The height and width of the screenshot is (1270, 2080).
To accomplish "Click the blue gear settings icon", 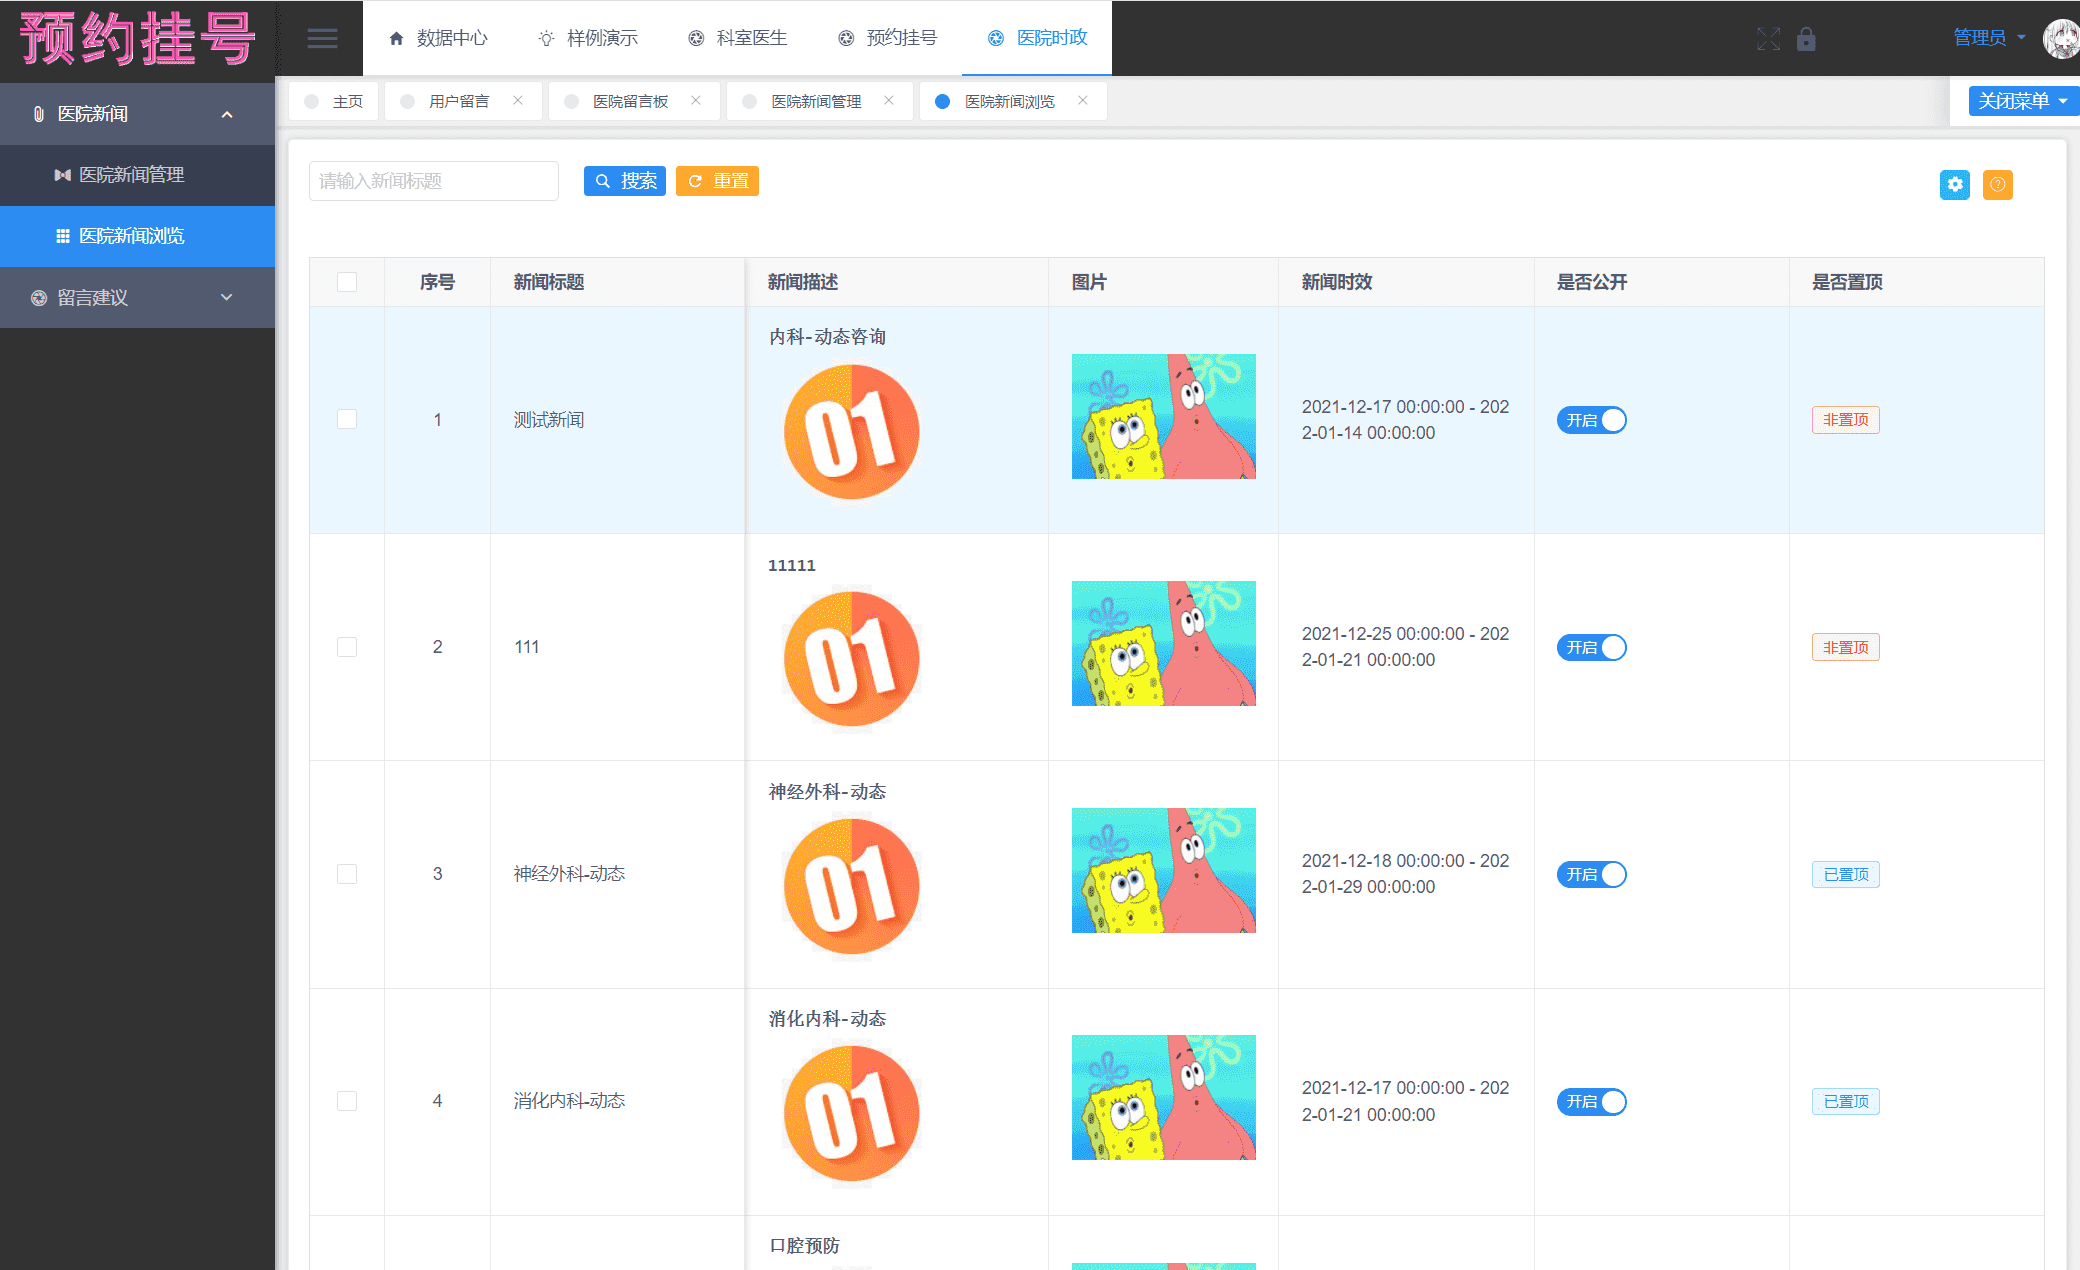I will 1954,184.
